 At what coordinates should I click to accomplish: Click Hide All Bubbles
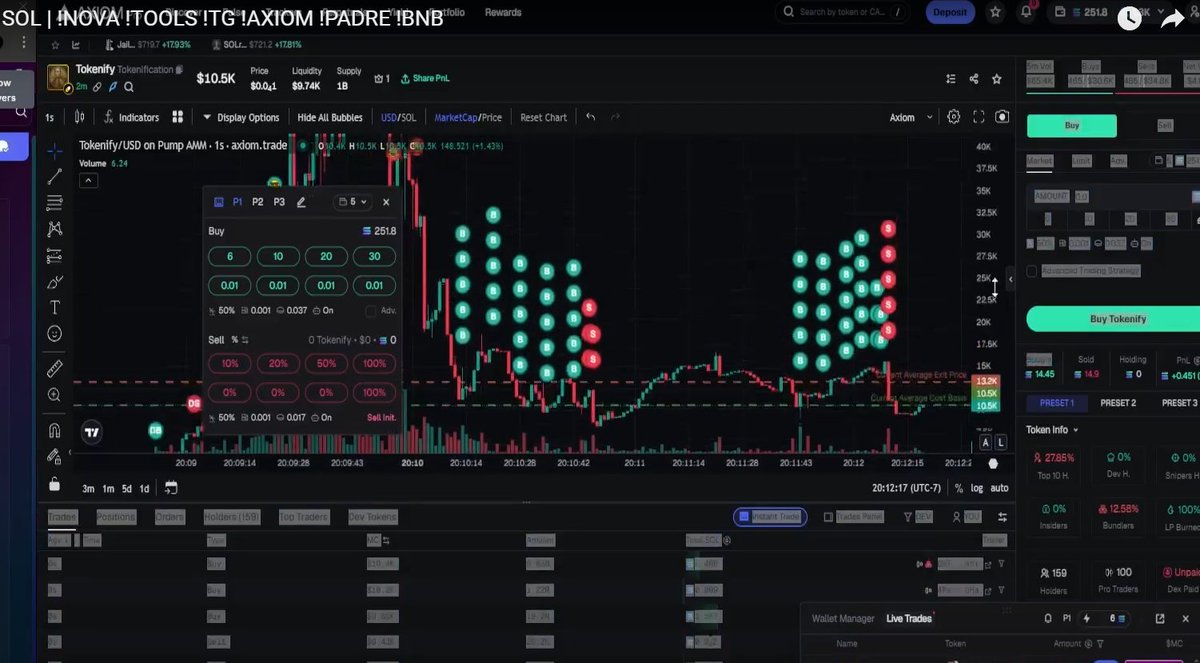coord(330,117)
